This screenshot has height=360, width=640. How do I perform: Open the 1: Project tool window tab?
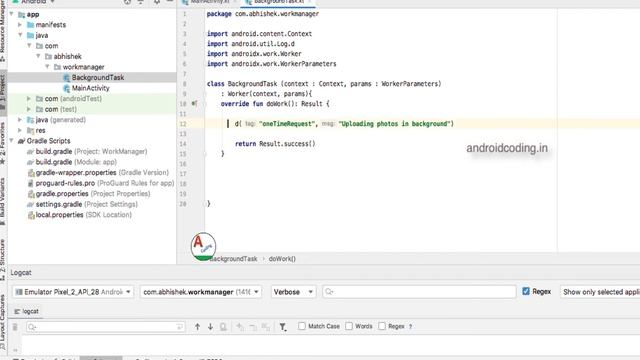coord(3,92)
